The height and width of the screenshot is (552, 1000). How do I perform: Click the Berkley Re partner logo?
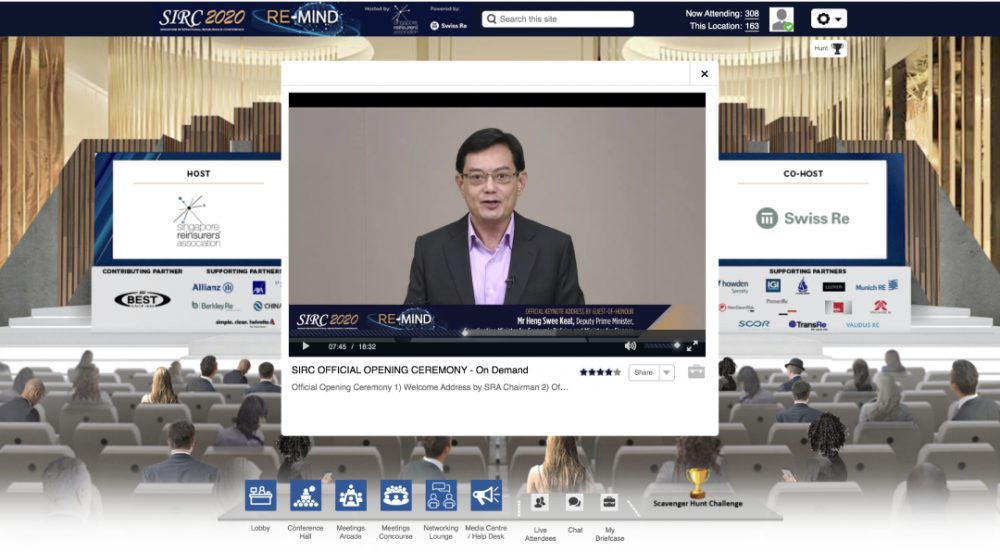coord(212,306)
